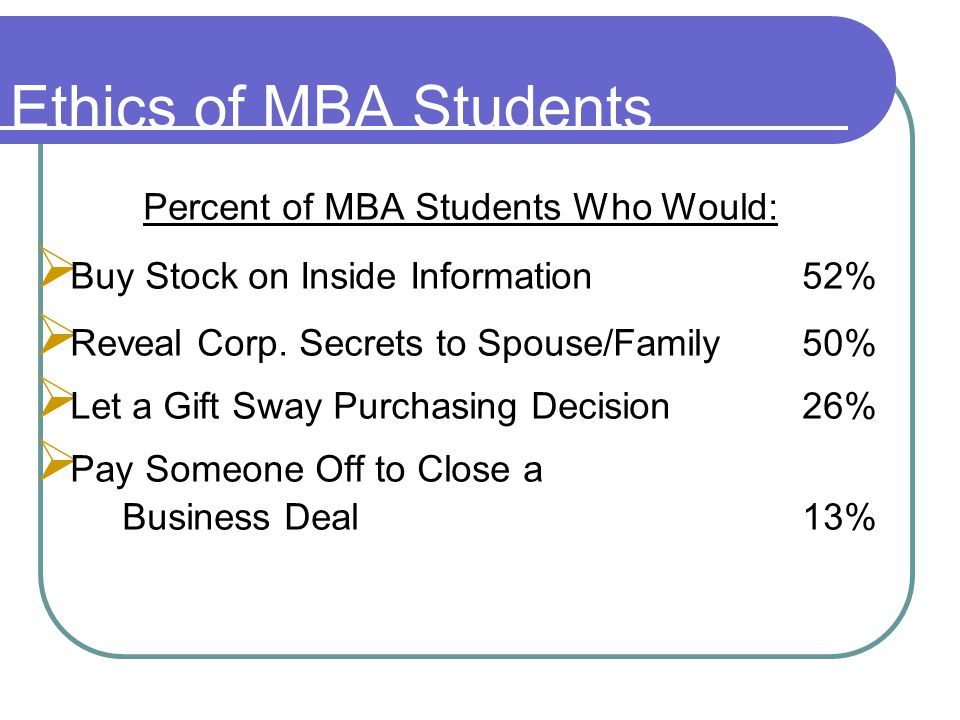Select Pay Someone Off to Close a text

pos(307,470)
